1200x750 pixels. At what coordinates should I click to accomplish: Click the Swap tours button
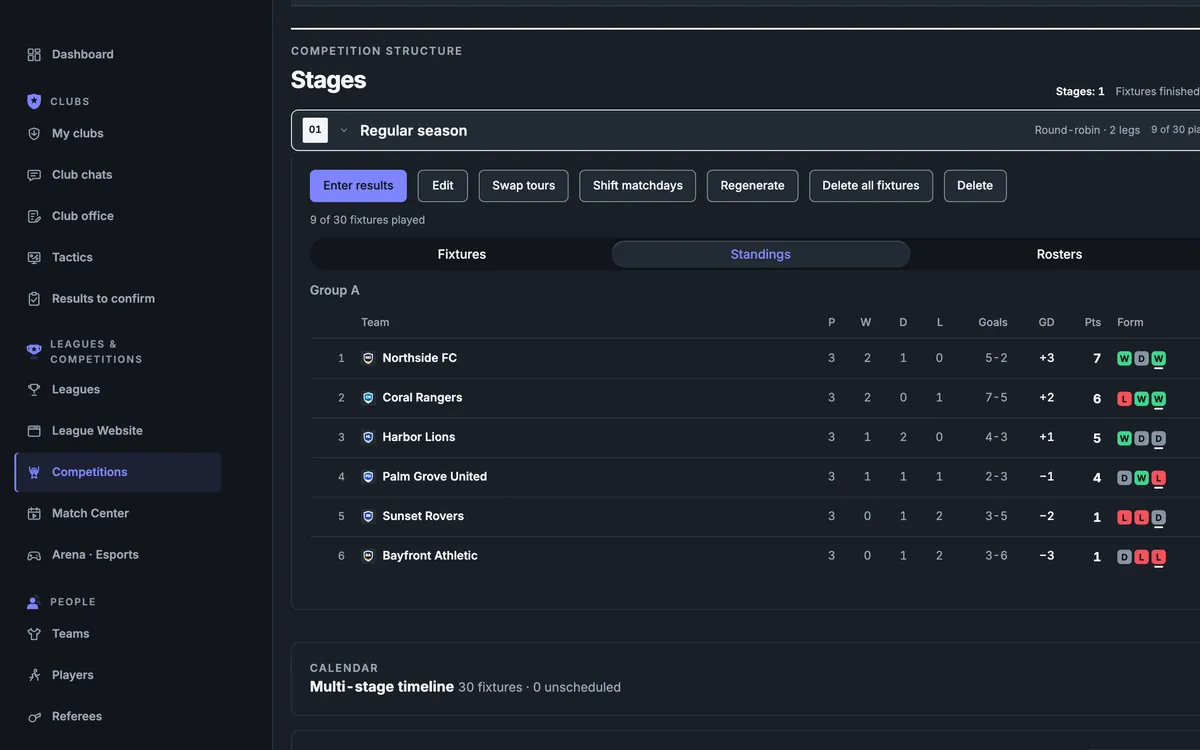coord(524,186)
